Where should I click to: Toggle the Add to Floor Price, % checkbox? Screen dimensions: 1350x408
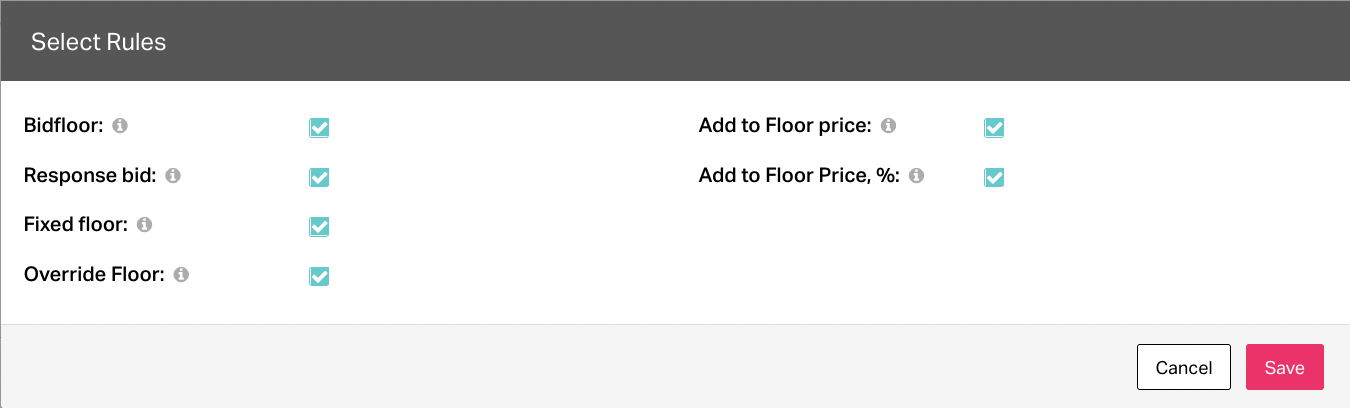(994, 177)
